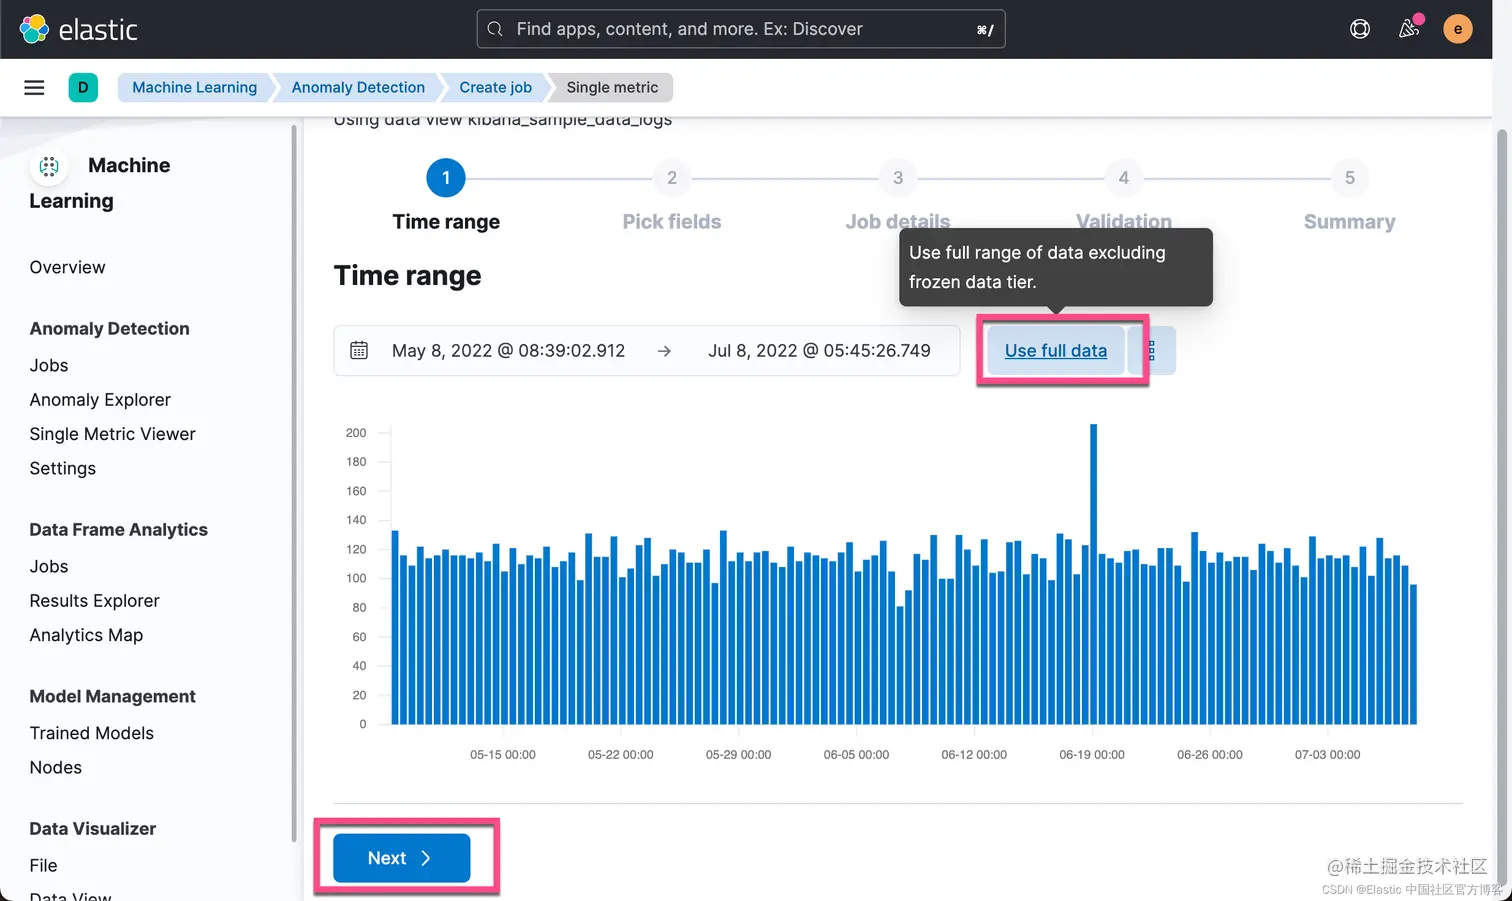Screen dimensions: 1512x901
Task: Click the Model Management heading
Action: 112,696
